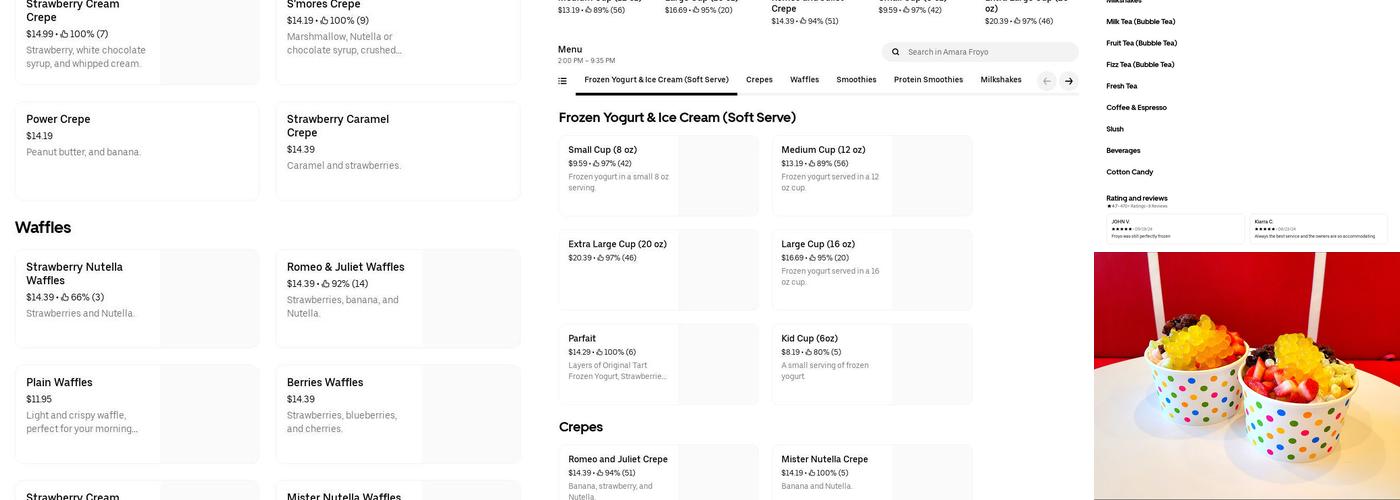Open the Cotton Candy category
Image resolution: width=1400 pixels, height=500 pixels.
click(x=1129, y=172)
